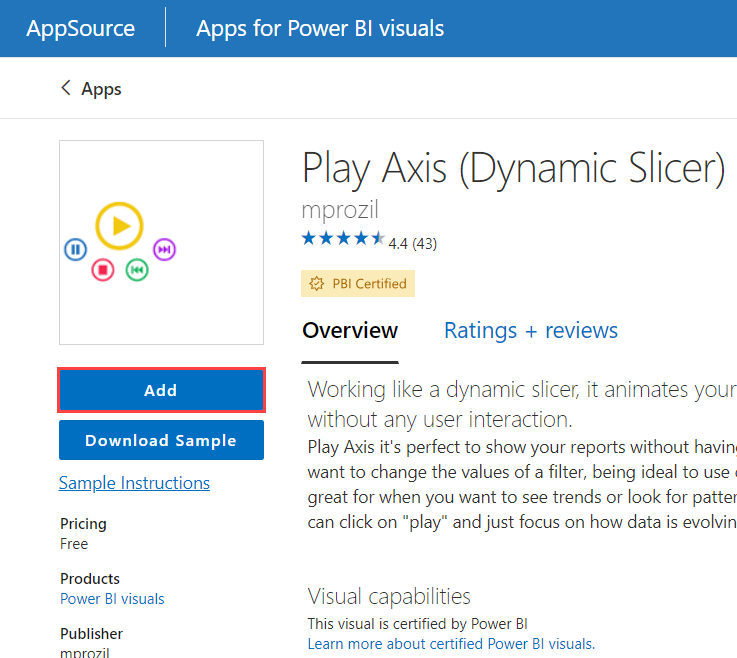The height and width of the screenshot is (658, 737).
Task: Click the AppSource header logo text
Action: [x=81, y=28]
